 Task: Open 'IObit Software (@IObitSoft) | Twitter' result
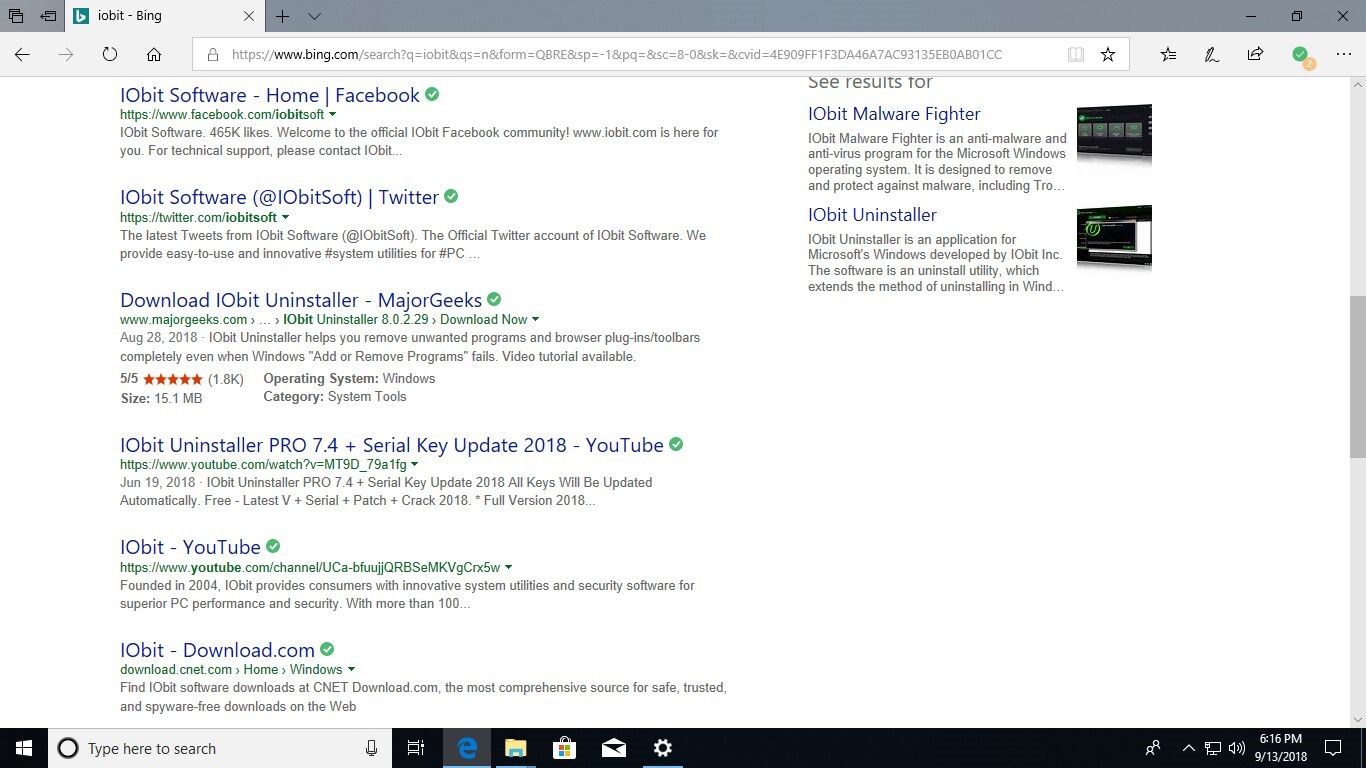pos(279,197)
